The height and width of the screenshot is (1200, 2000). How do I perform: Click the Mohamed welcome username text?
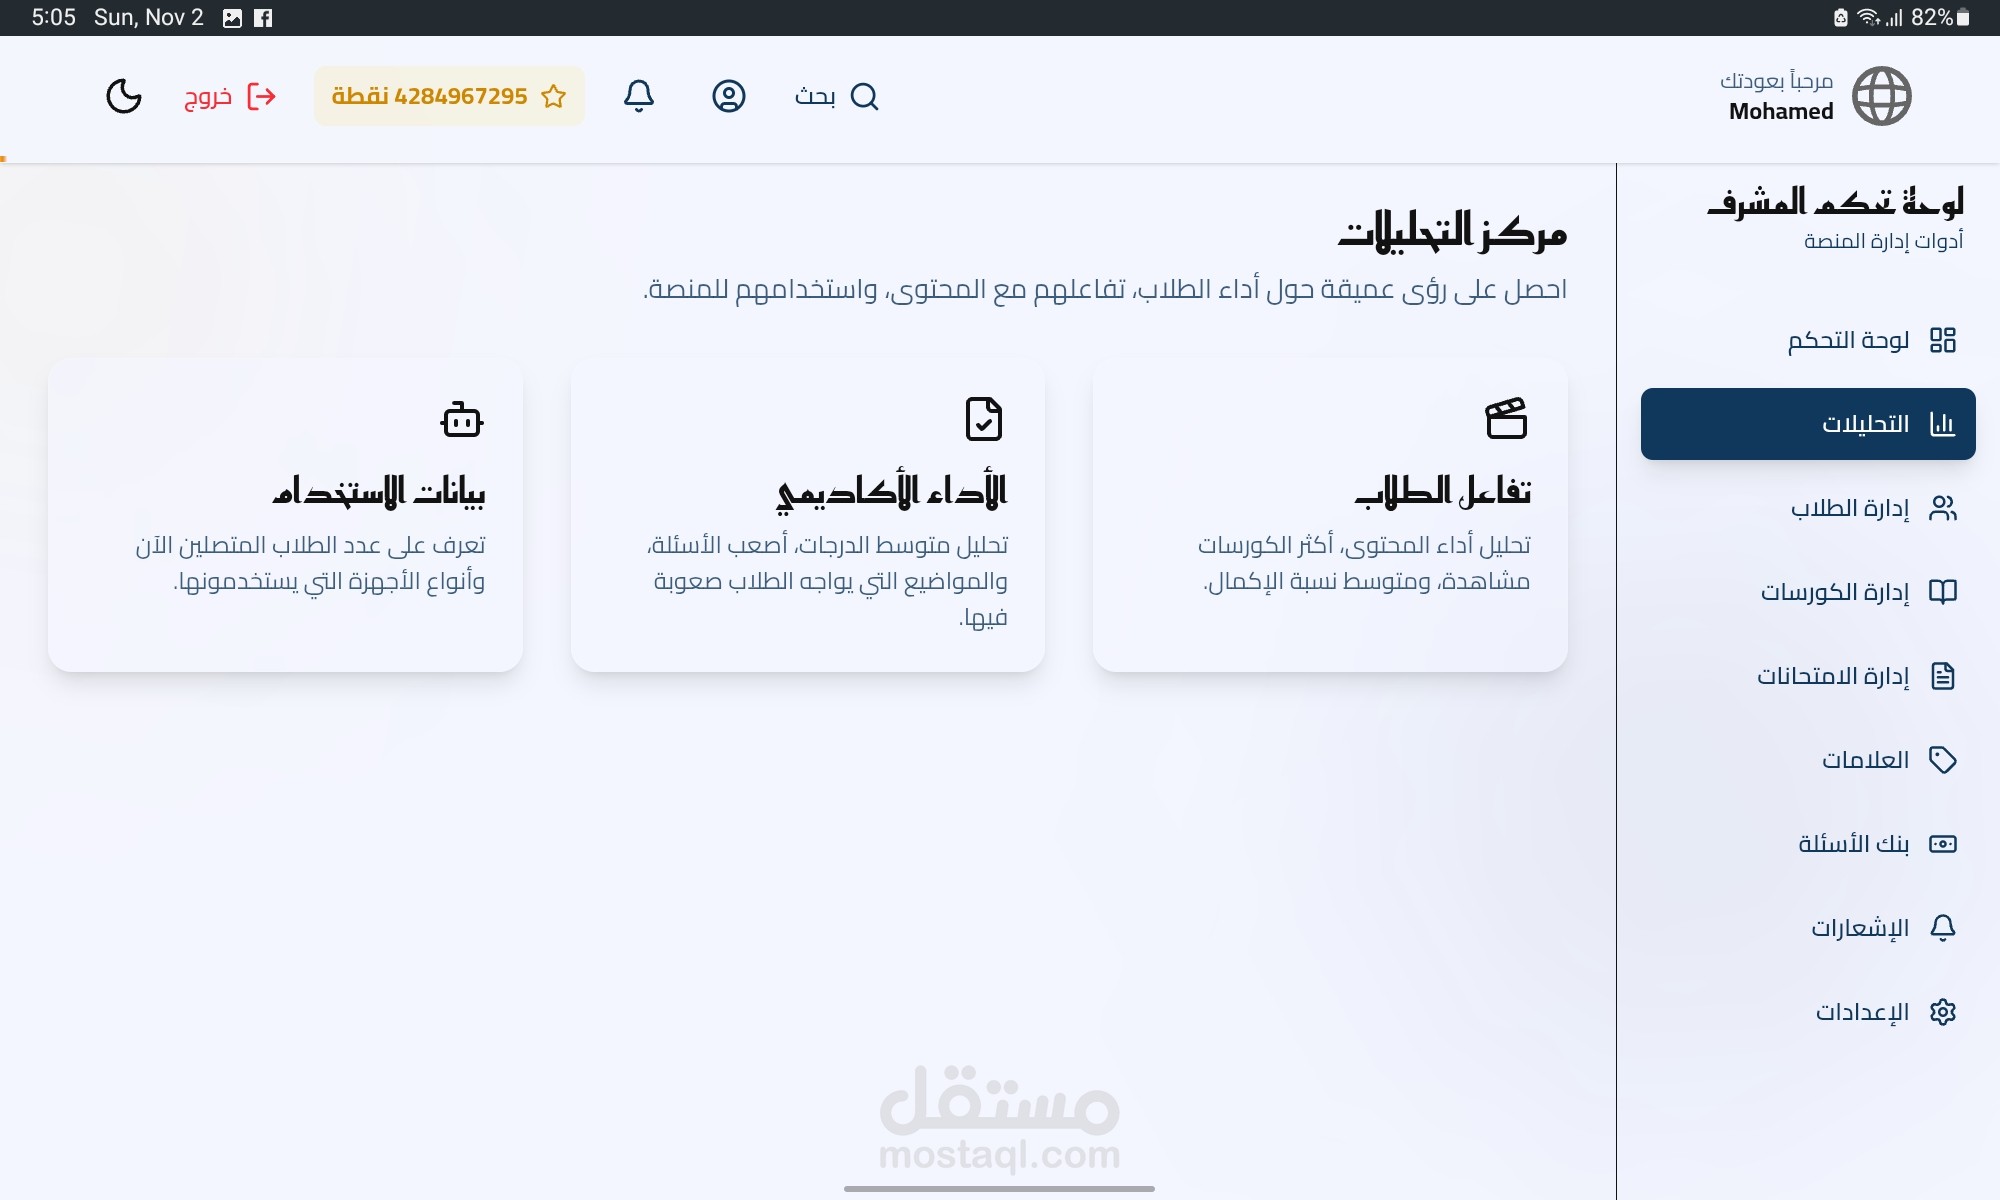point(1781,111)
